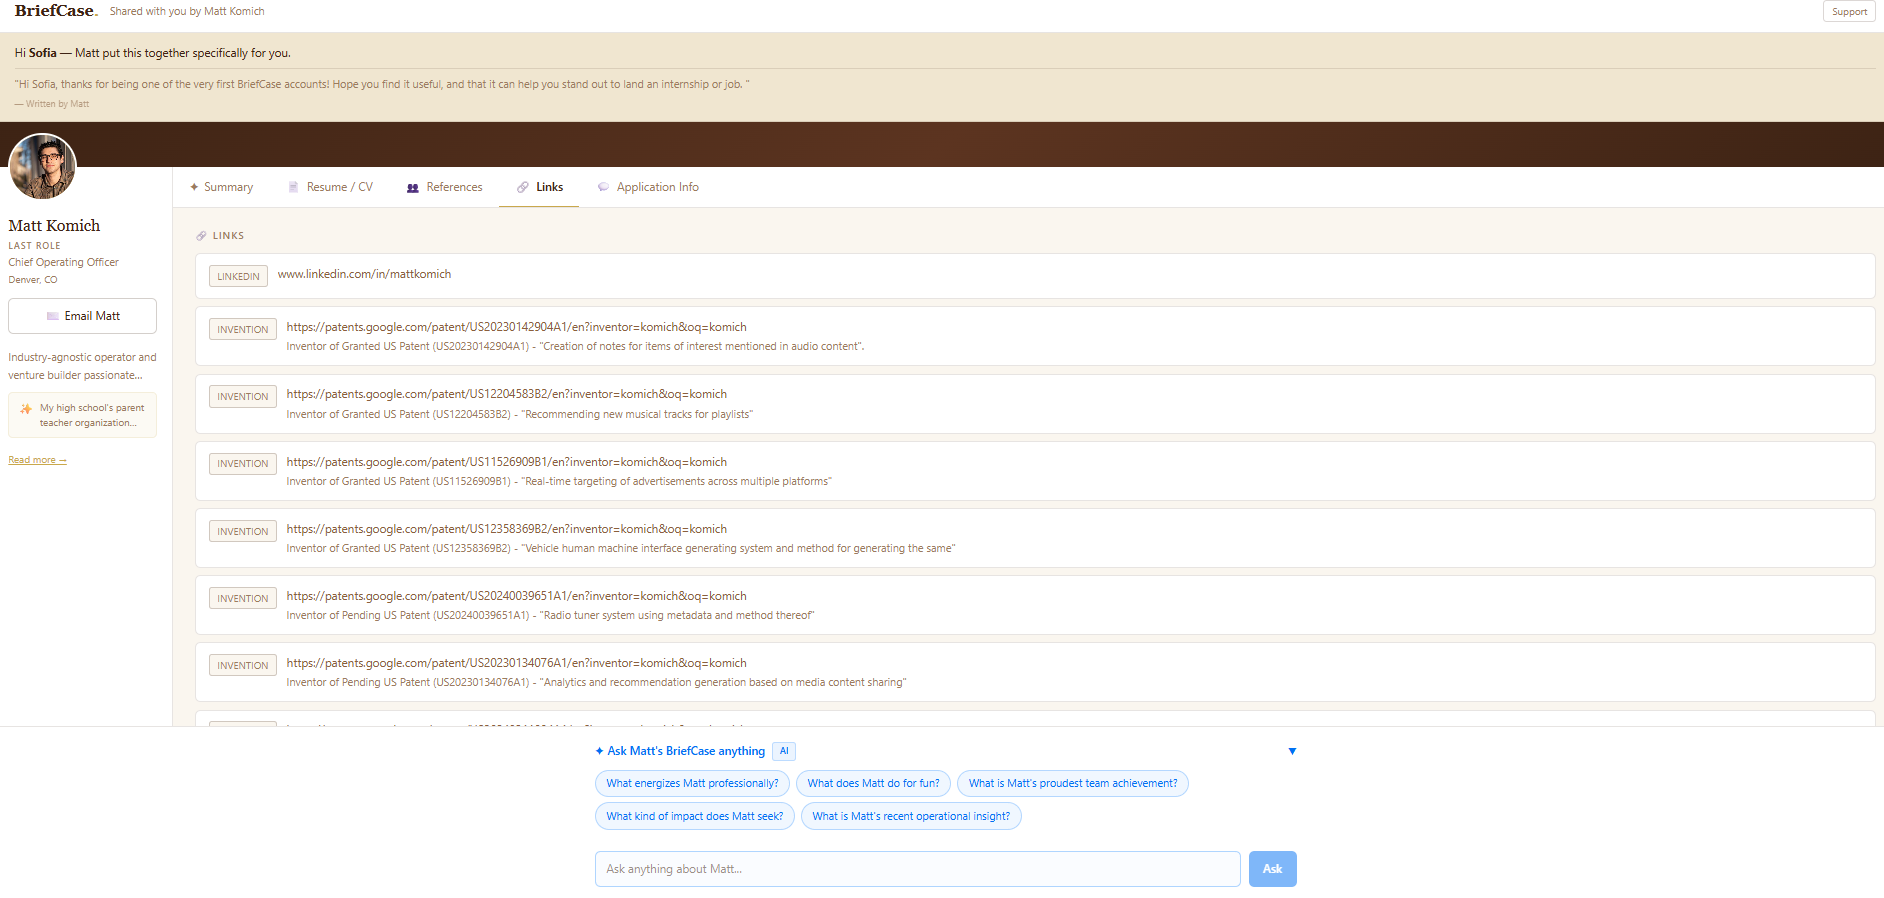Viewport: 1884px width, 898px height.
Task: Click the envelope icon in Email Matt
Action: point(53,316)
